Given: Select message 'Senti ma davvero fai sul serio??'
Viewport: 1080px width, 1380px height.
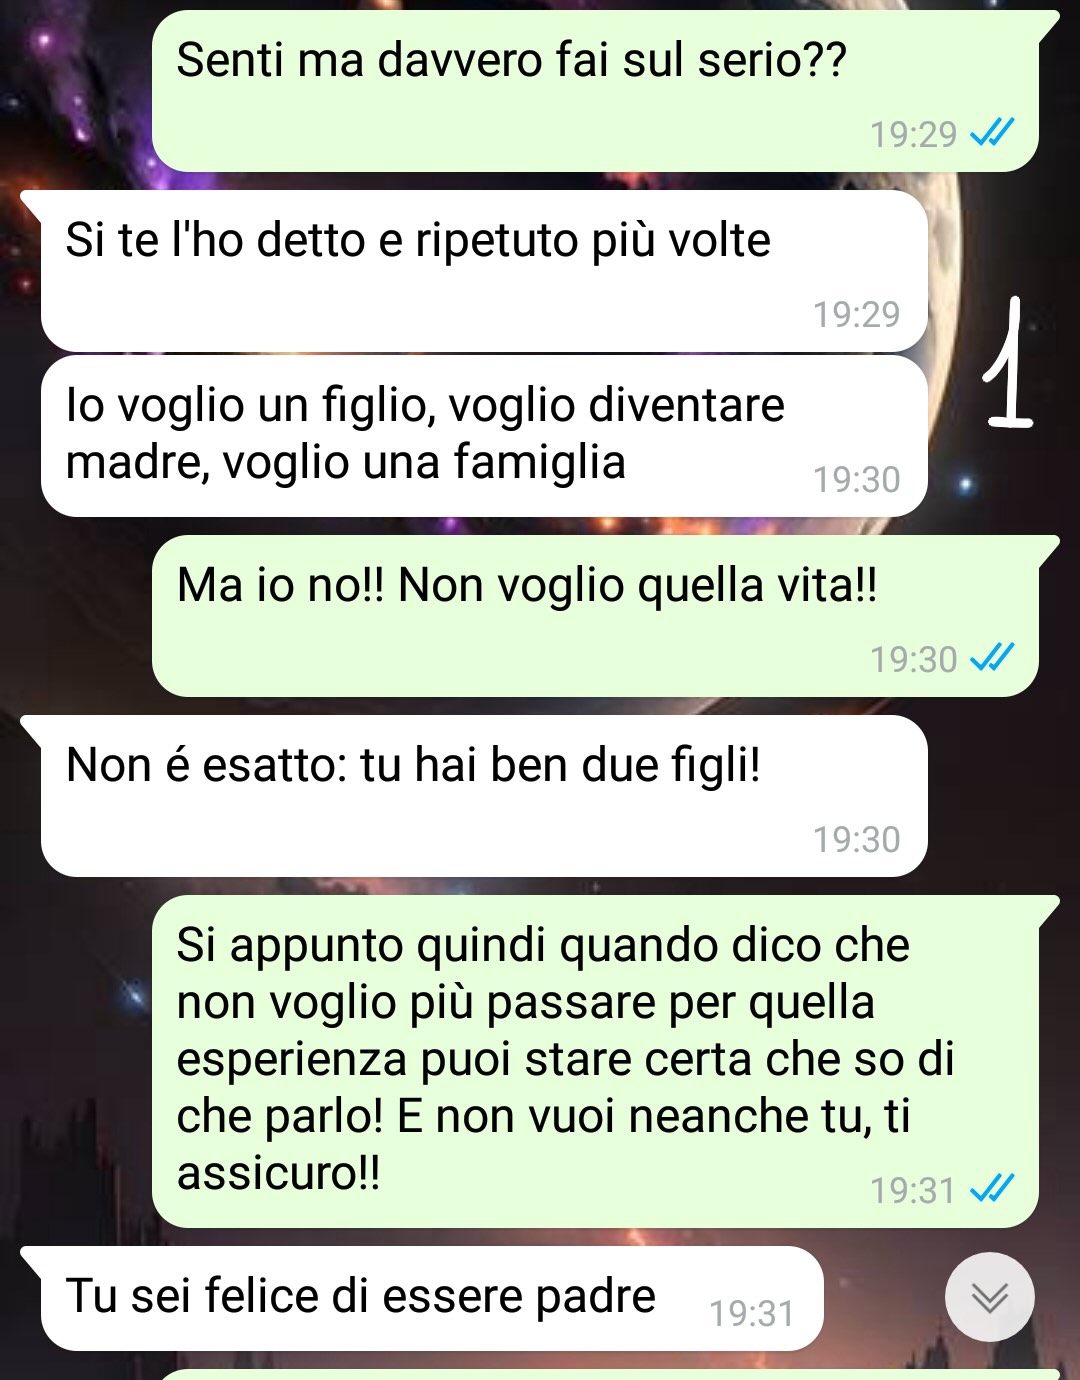Looking at the screenshot, I should 595,91.
